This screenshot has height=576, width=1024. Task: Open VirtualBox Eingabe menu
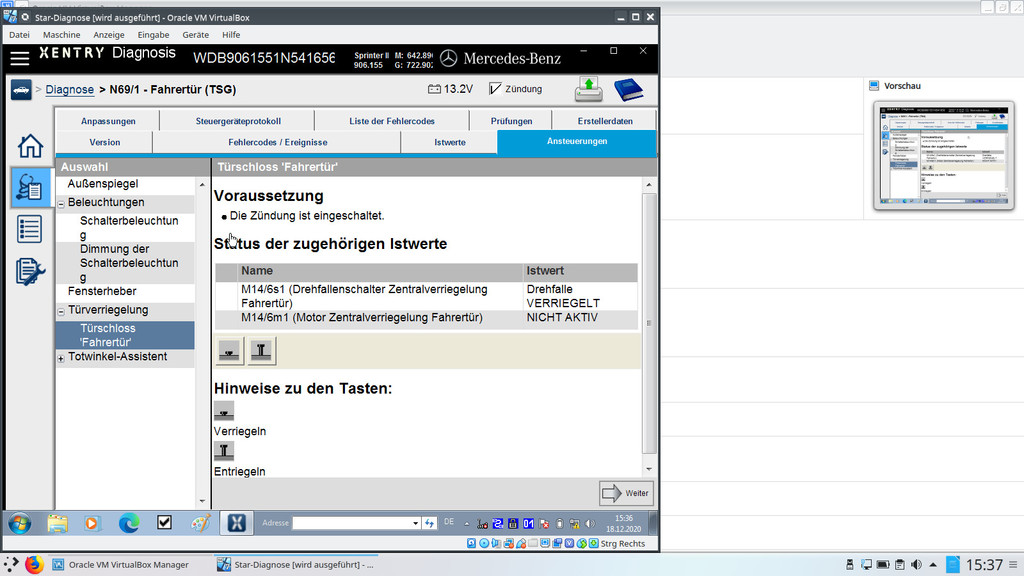point(153,35)
